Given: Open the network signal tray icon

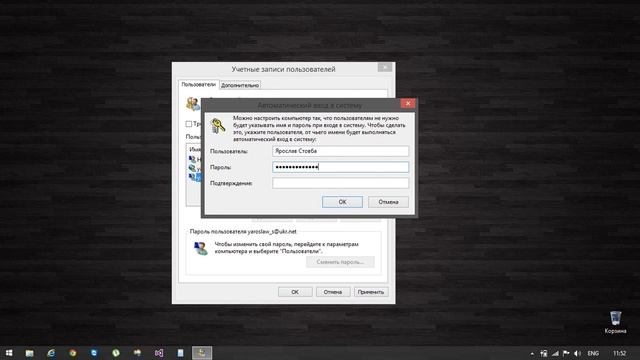Looking at the screenshot, I should coord(555,353).
